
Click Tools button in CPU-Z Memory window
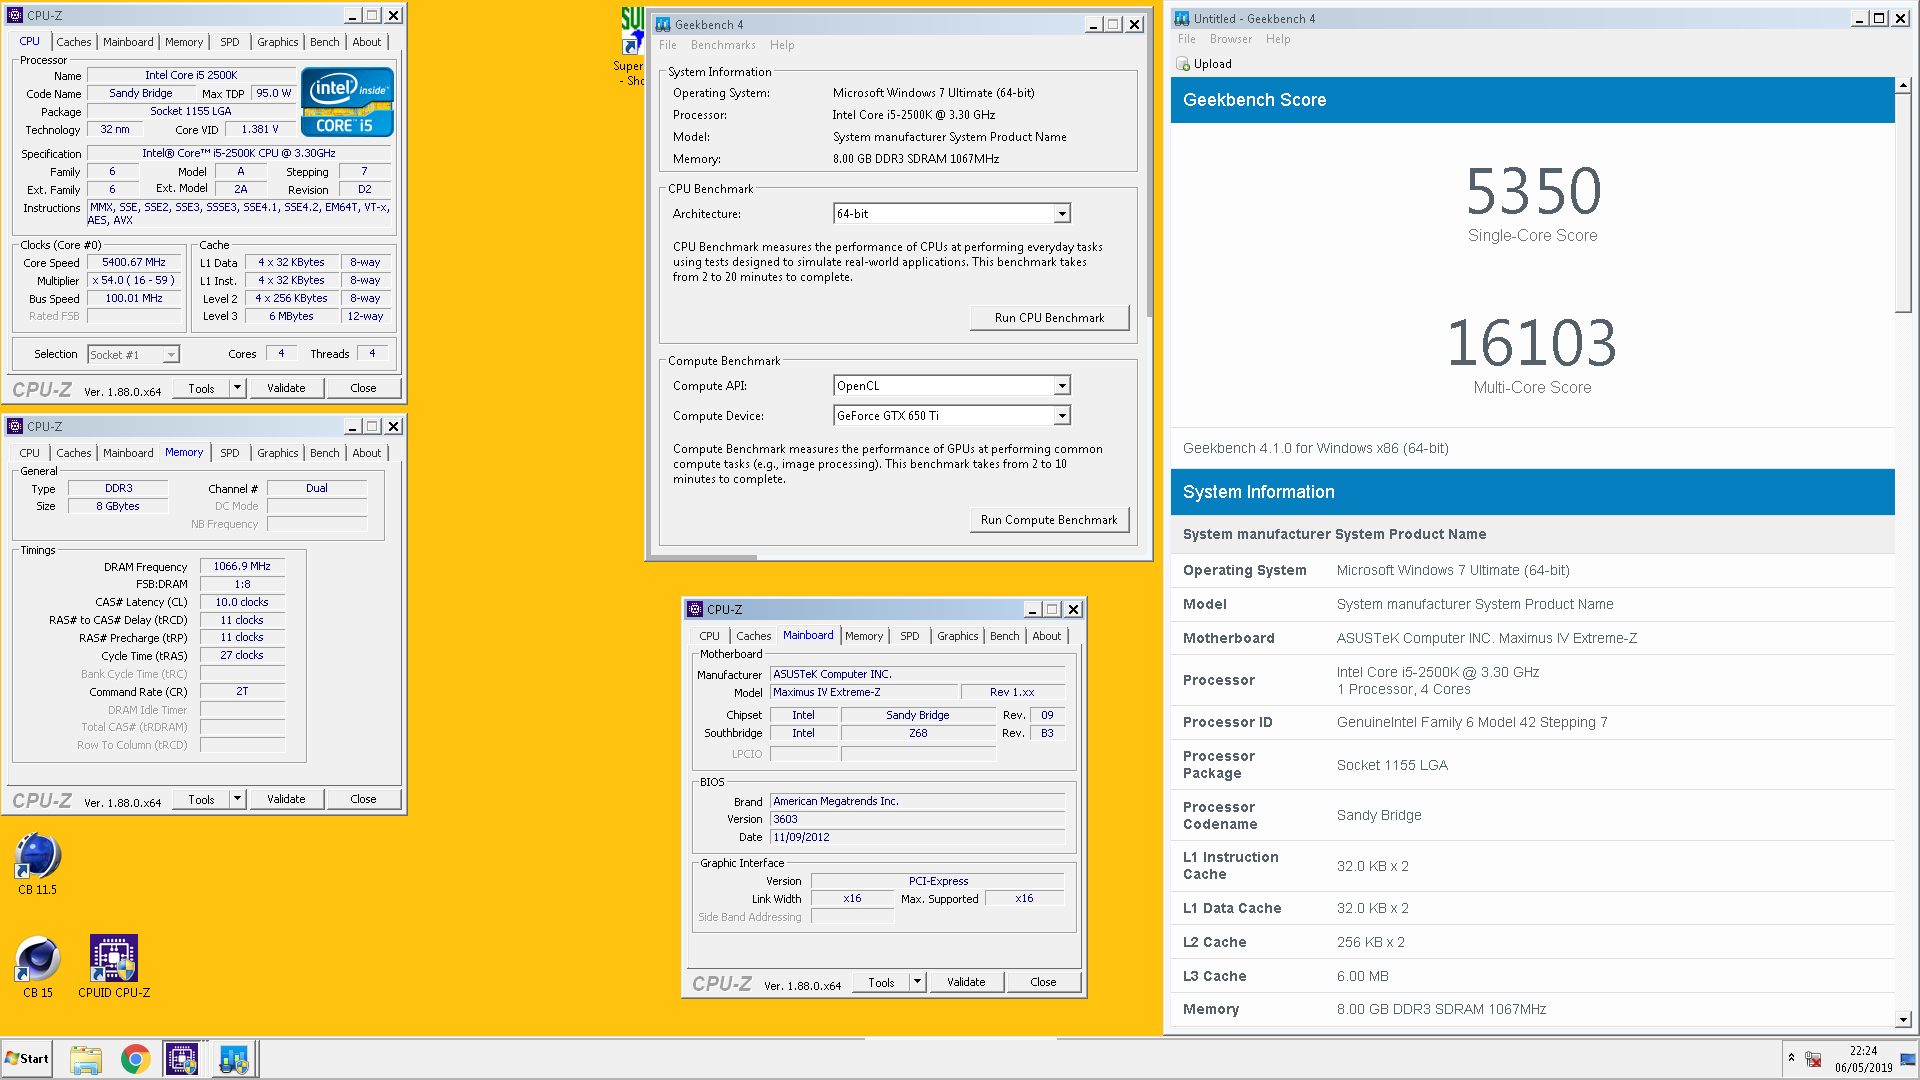pos(201,799)
